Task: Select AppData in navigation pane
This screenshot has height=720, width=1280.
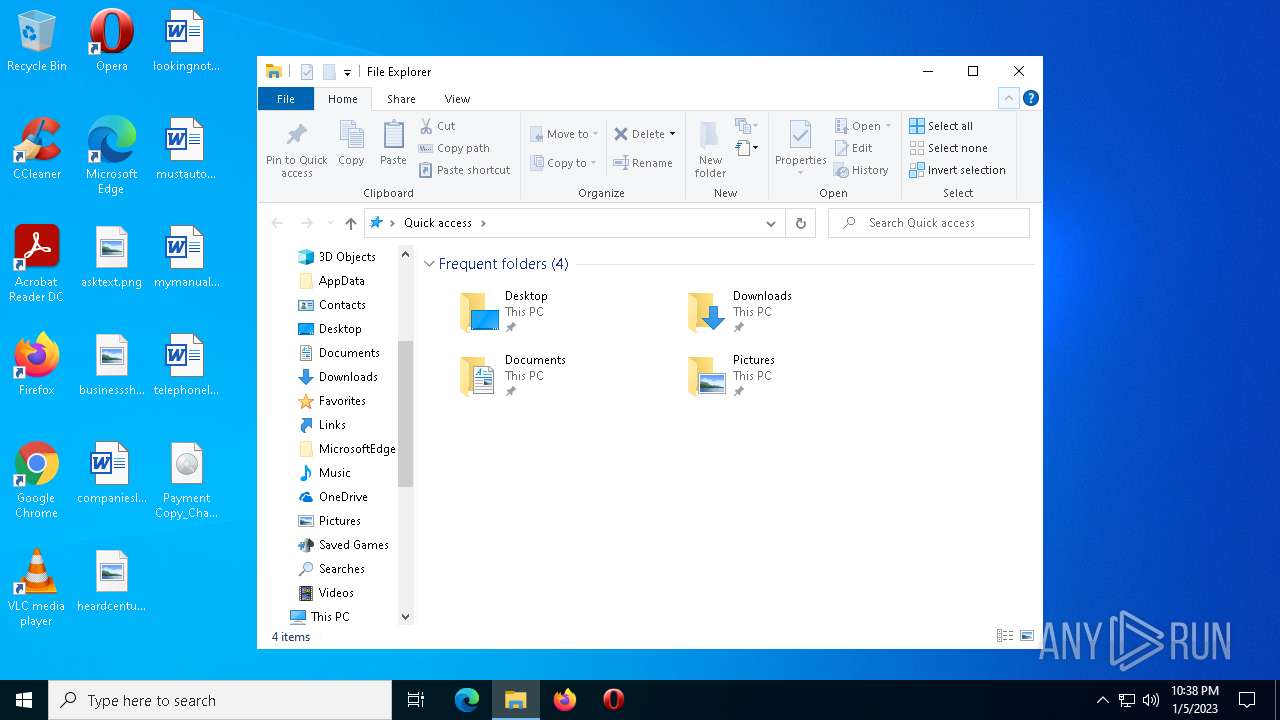Action: pos(331,281)
